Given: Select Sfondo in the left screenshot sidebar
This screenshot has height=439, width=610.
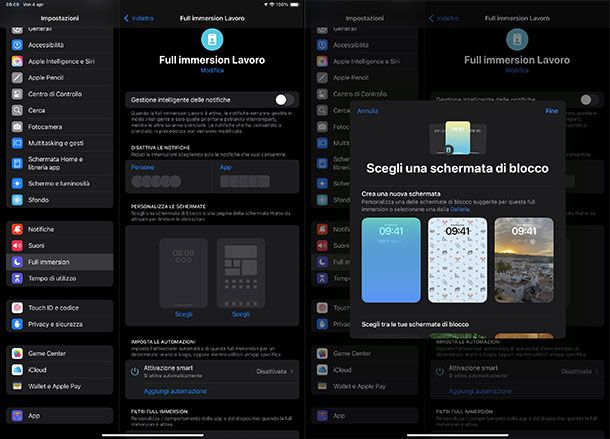Looking at the screenshot, I should (60, 200).
